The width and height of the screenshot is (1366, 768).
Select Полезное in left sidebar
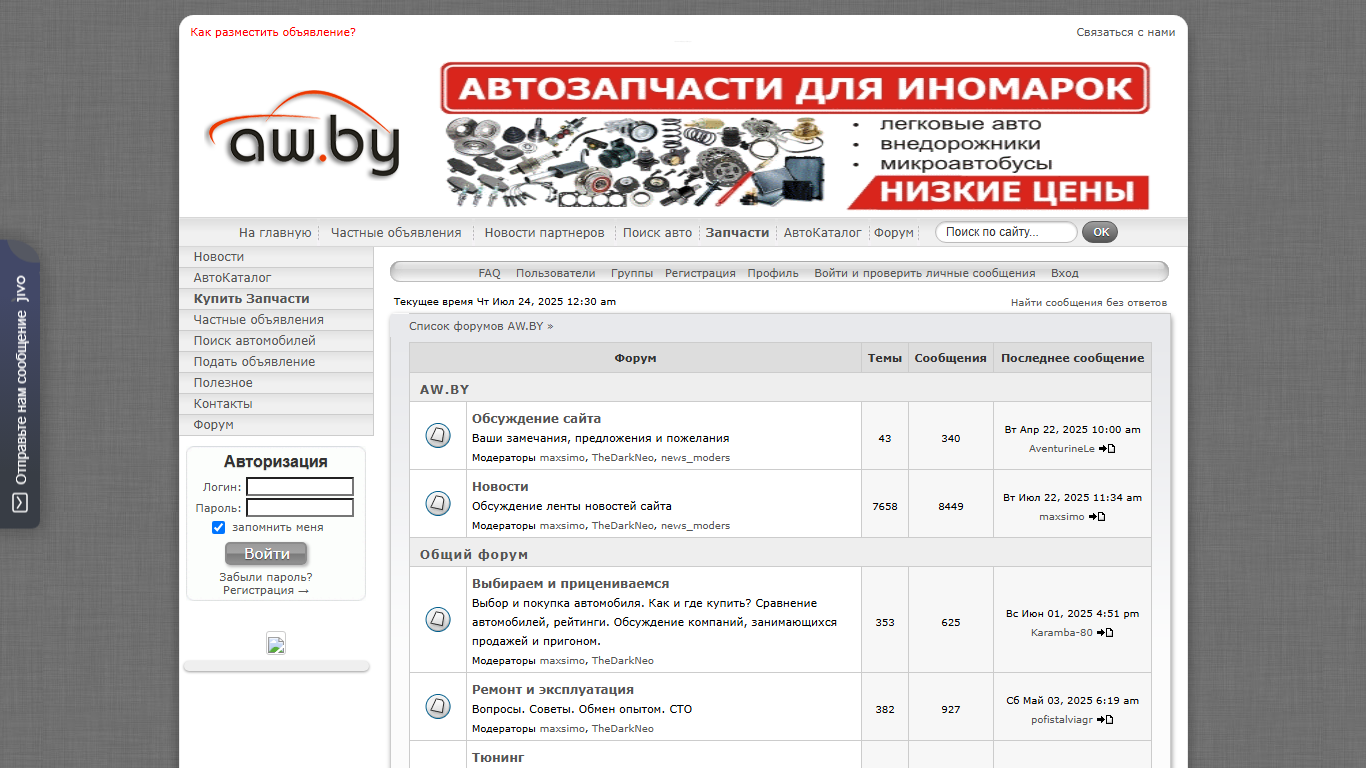click(276, 383)
